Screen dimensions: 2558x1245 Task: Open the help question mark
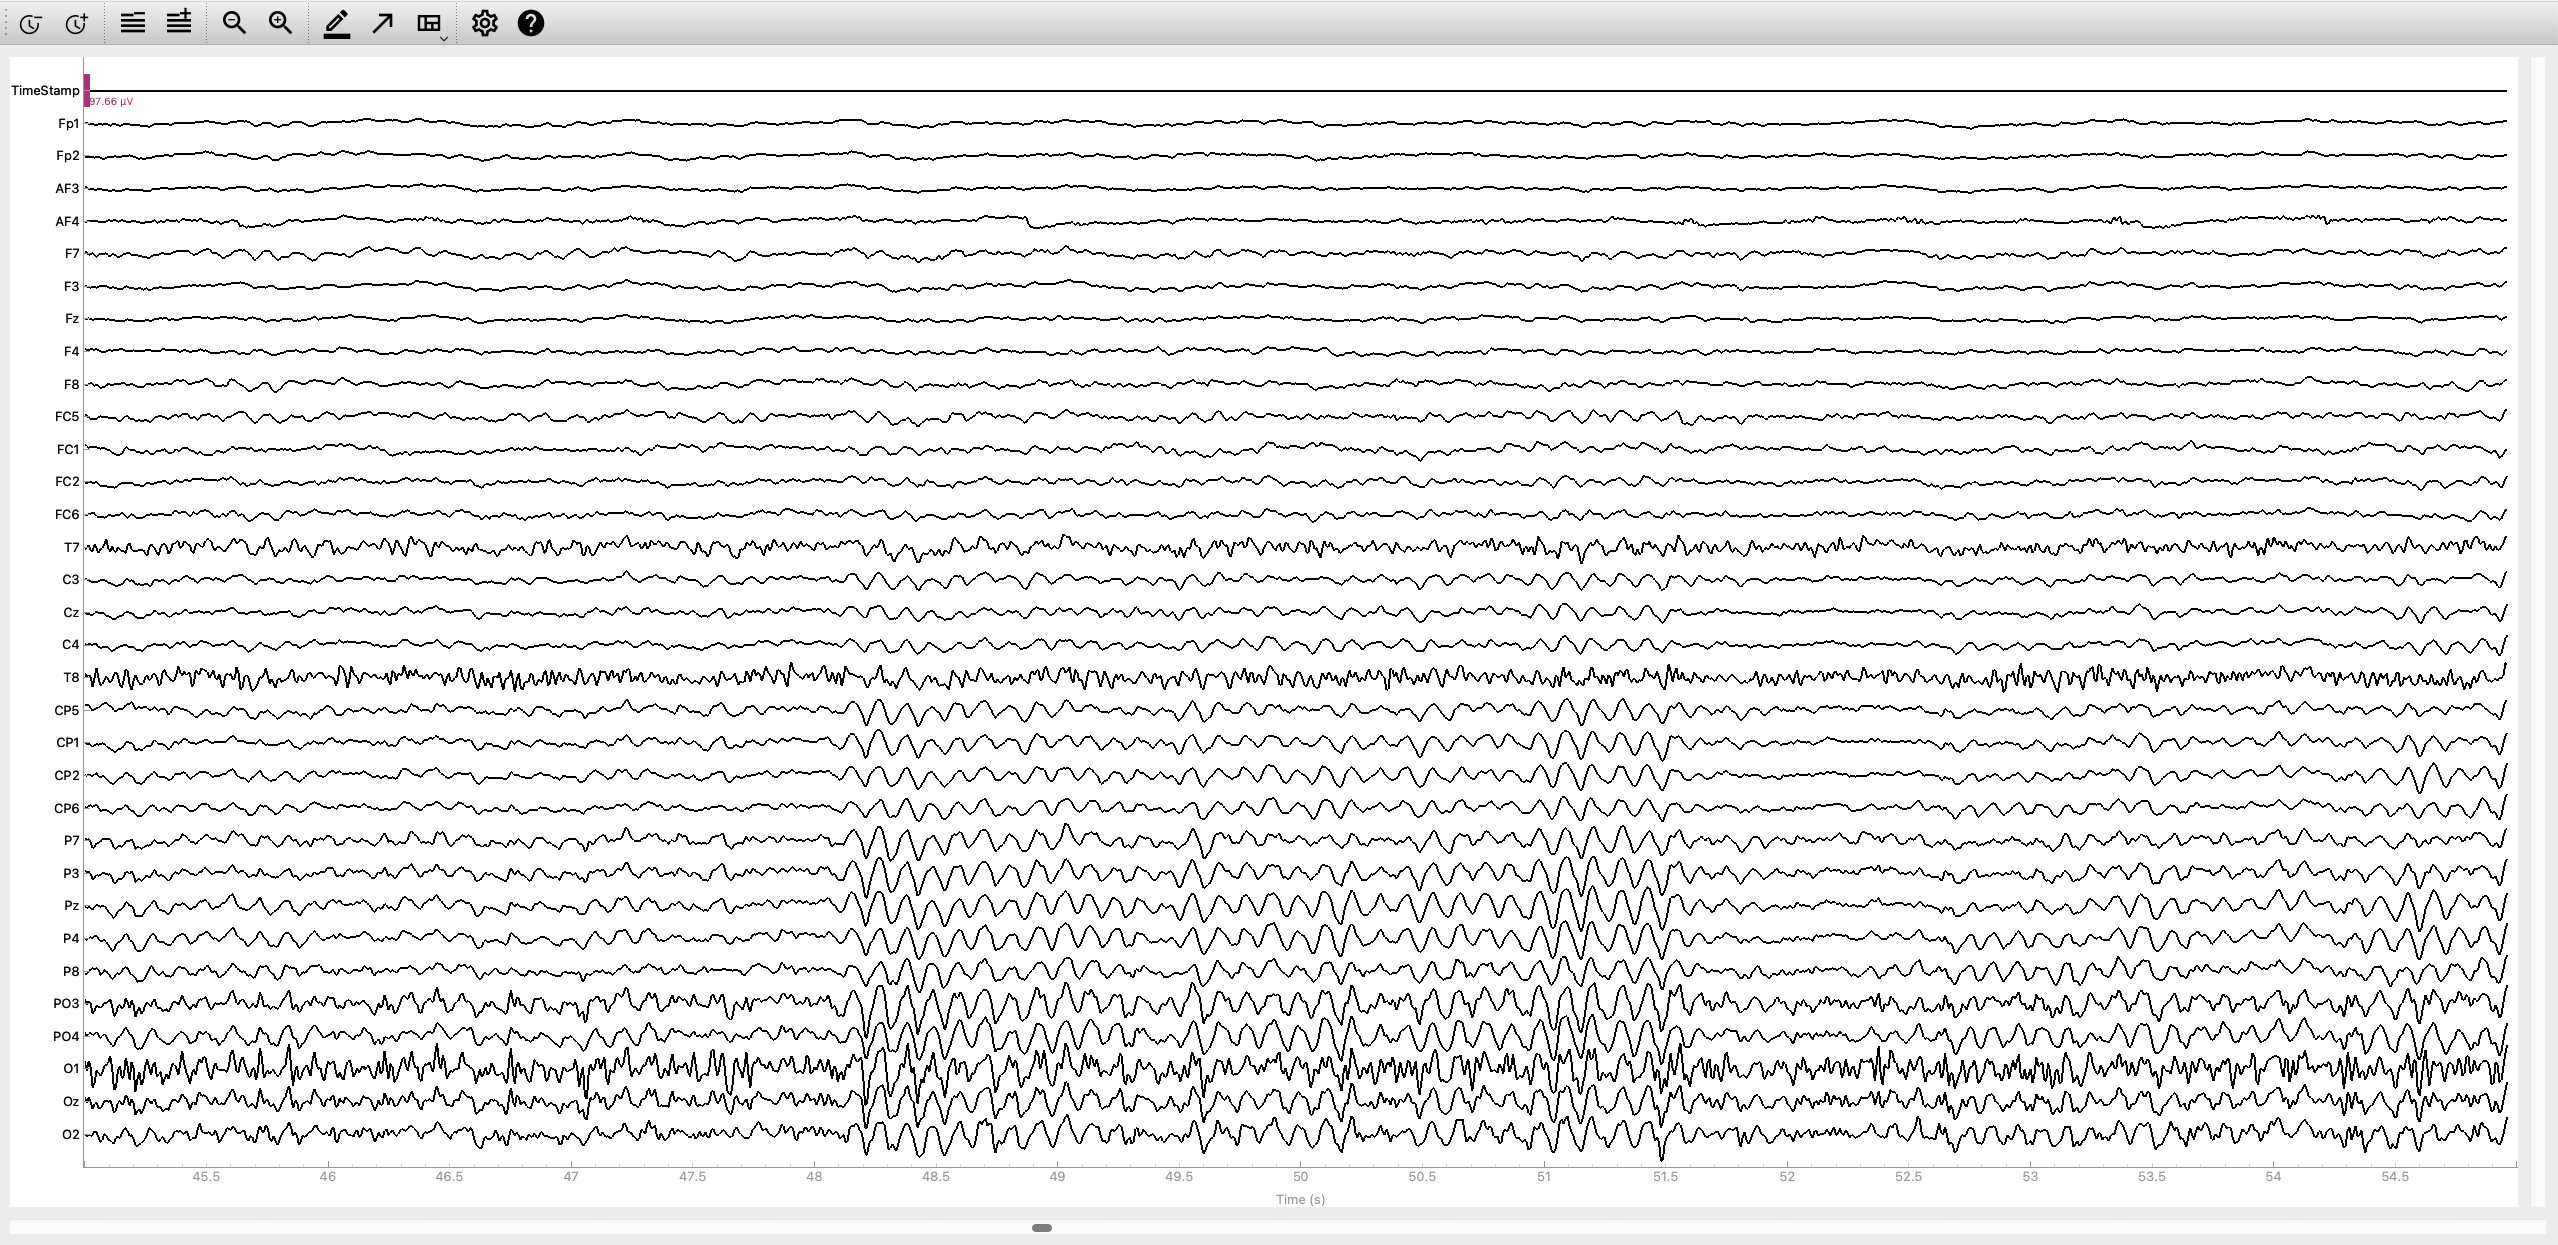[531, 23]
